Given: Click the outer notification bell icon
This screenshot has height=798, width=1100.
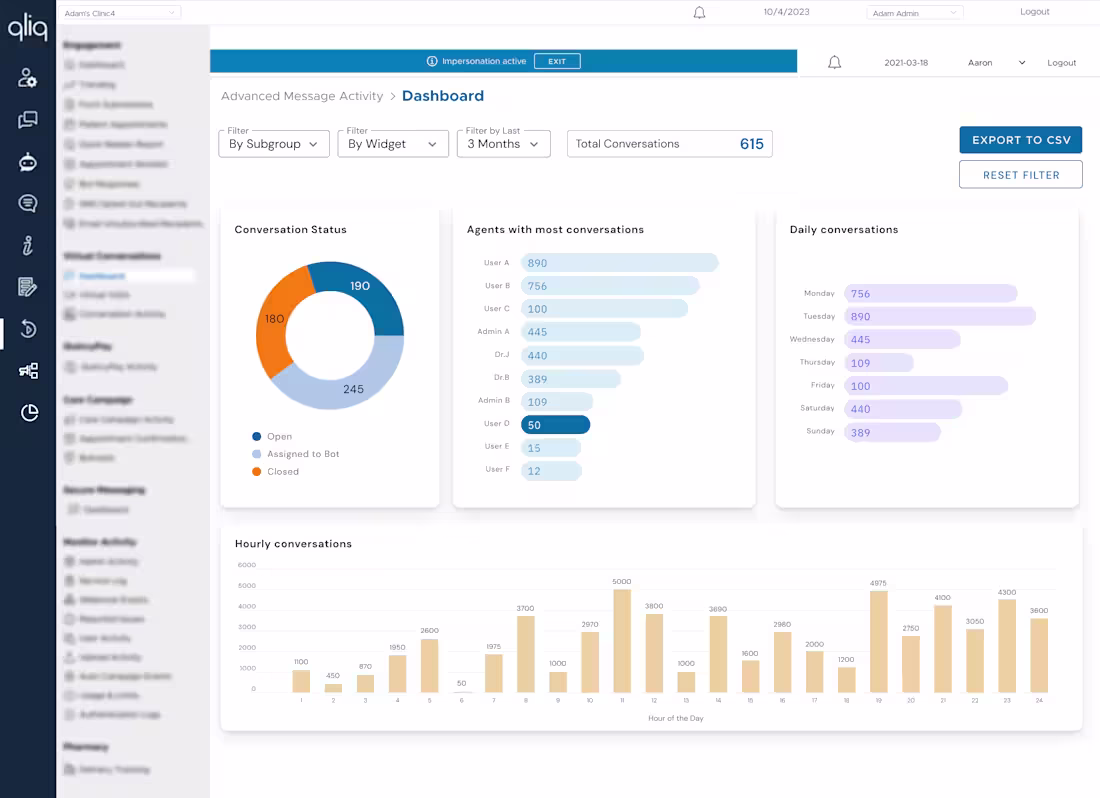Looking at the screenshot, I should [699, 13].
